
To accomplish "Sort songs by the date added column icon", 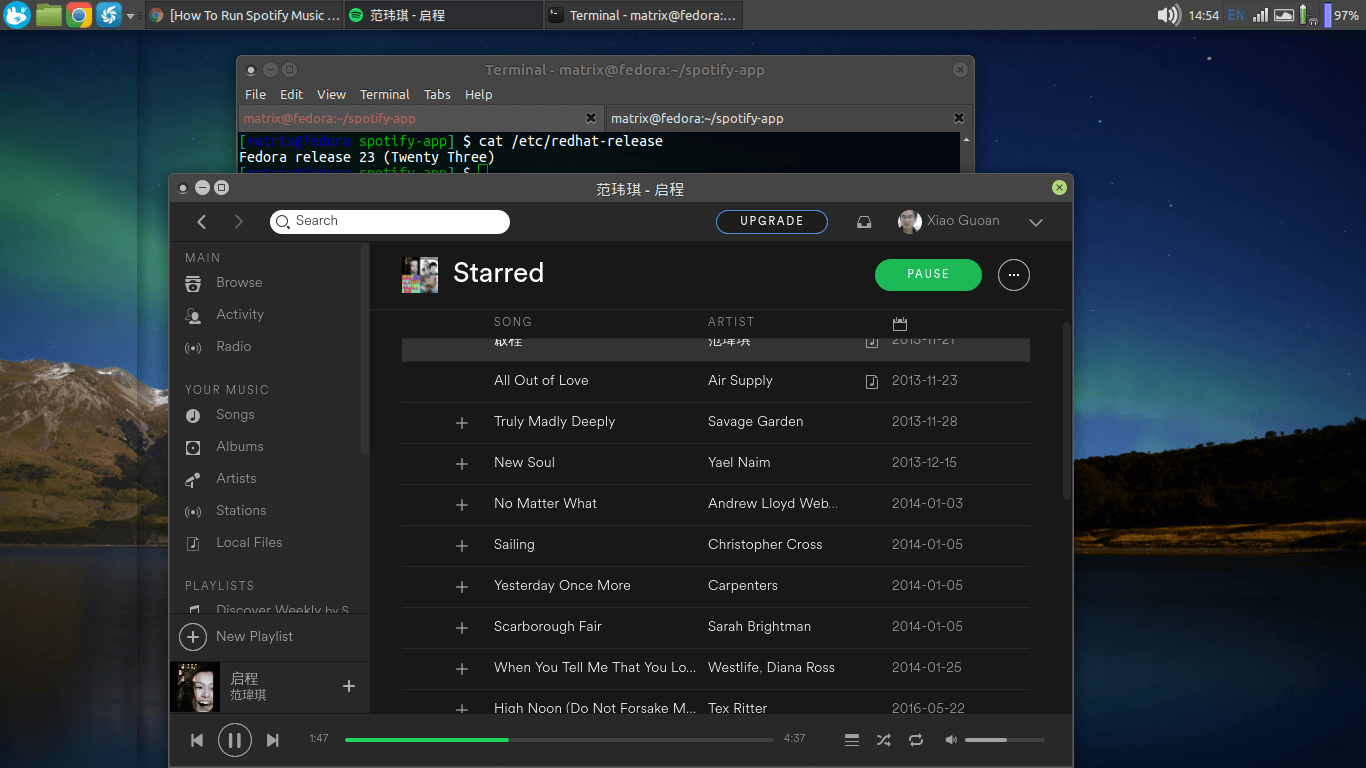I will (x=899, y=323).
